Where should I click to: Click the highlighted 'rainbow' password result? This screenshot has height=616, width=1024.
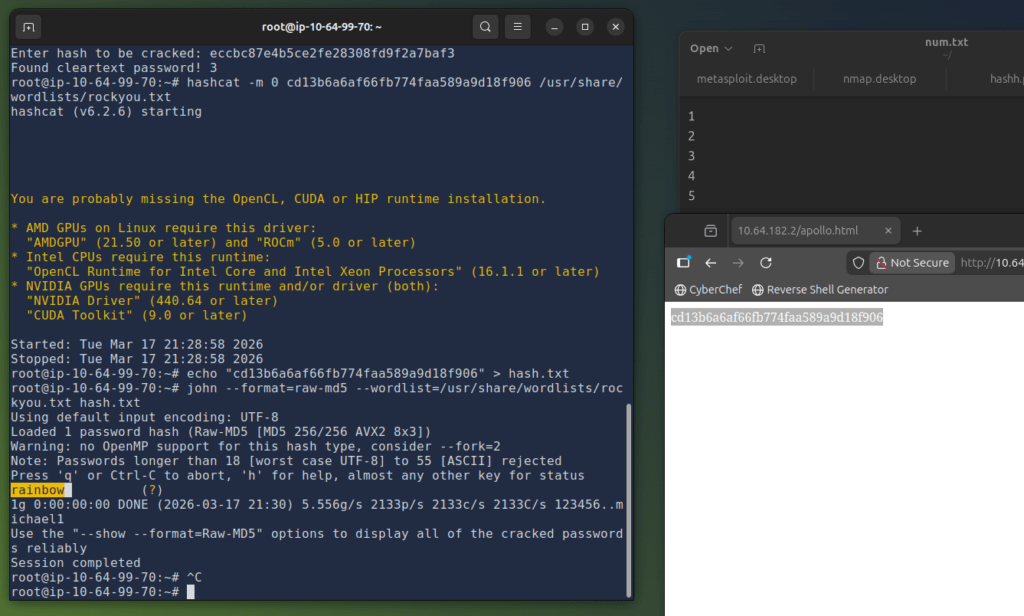point(38,490)
